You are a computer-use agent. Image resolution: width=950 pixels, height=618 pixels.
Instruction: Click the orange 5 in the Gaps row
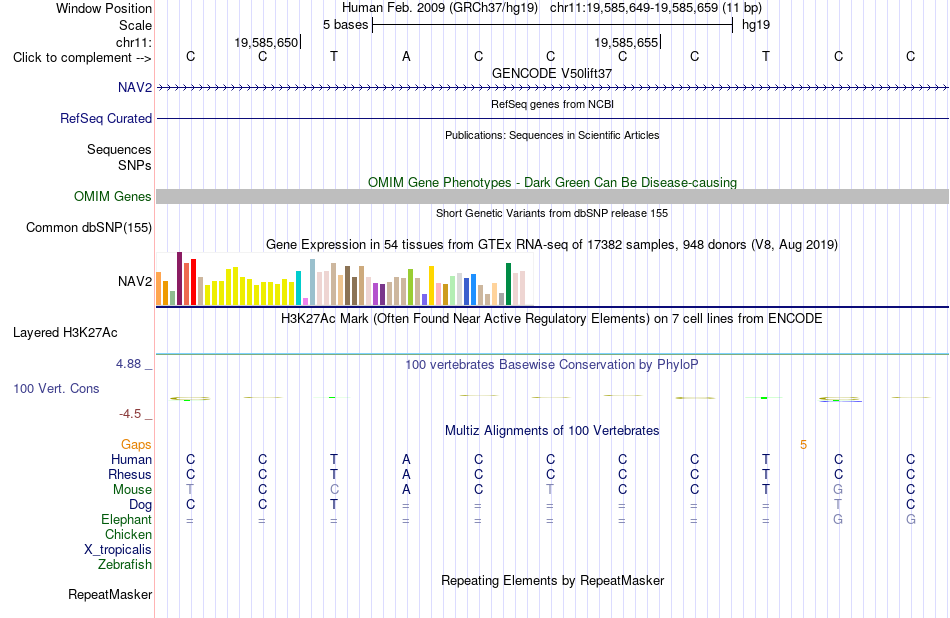click(803, 445)
